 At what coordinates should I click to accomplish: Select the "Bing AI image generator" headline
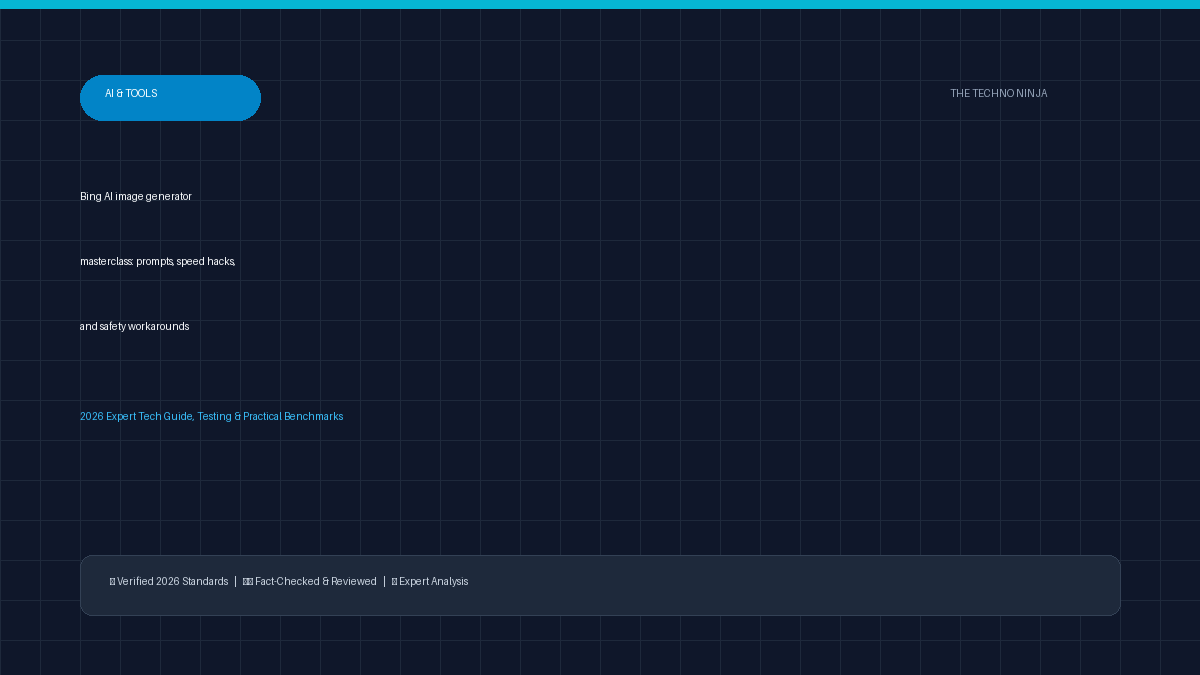pos(136,197)
